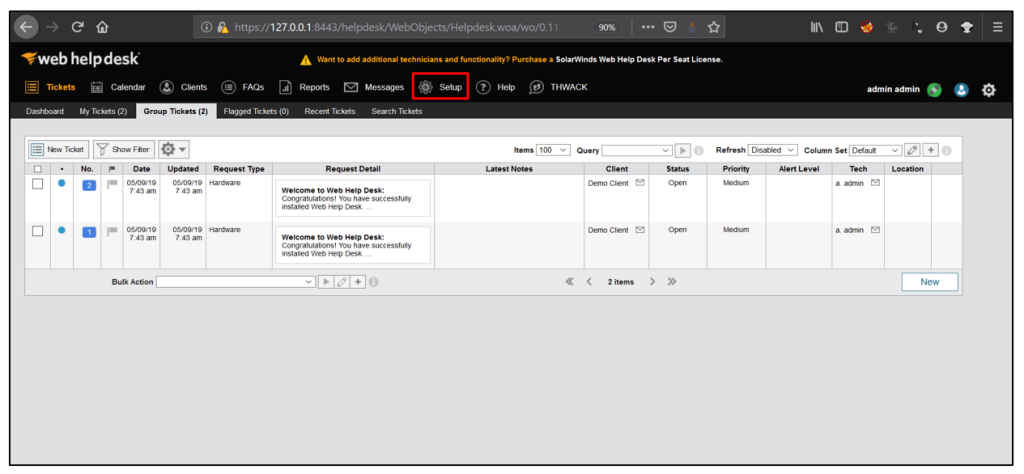Click the Show Filter button

123,150
